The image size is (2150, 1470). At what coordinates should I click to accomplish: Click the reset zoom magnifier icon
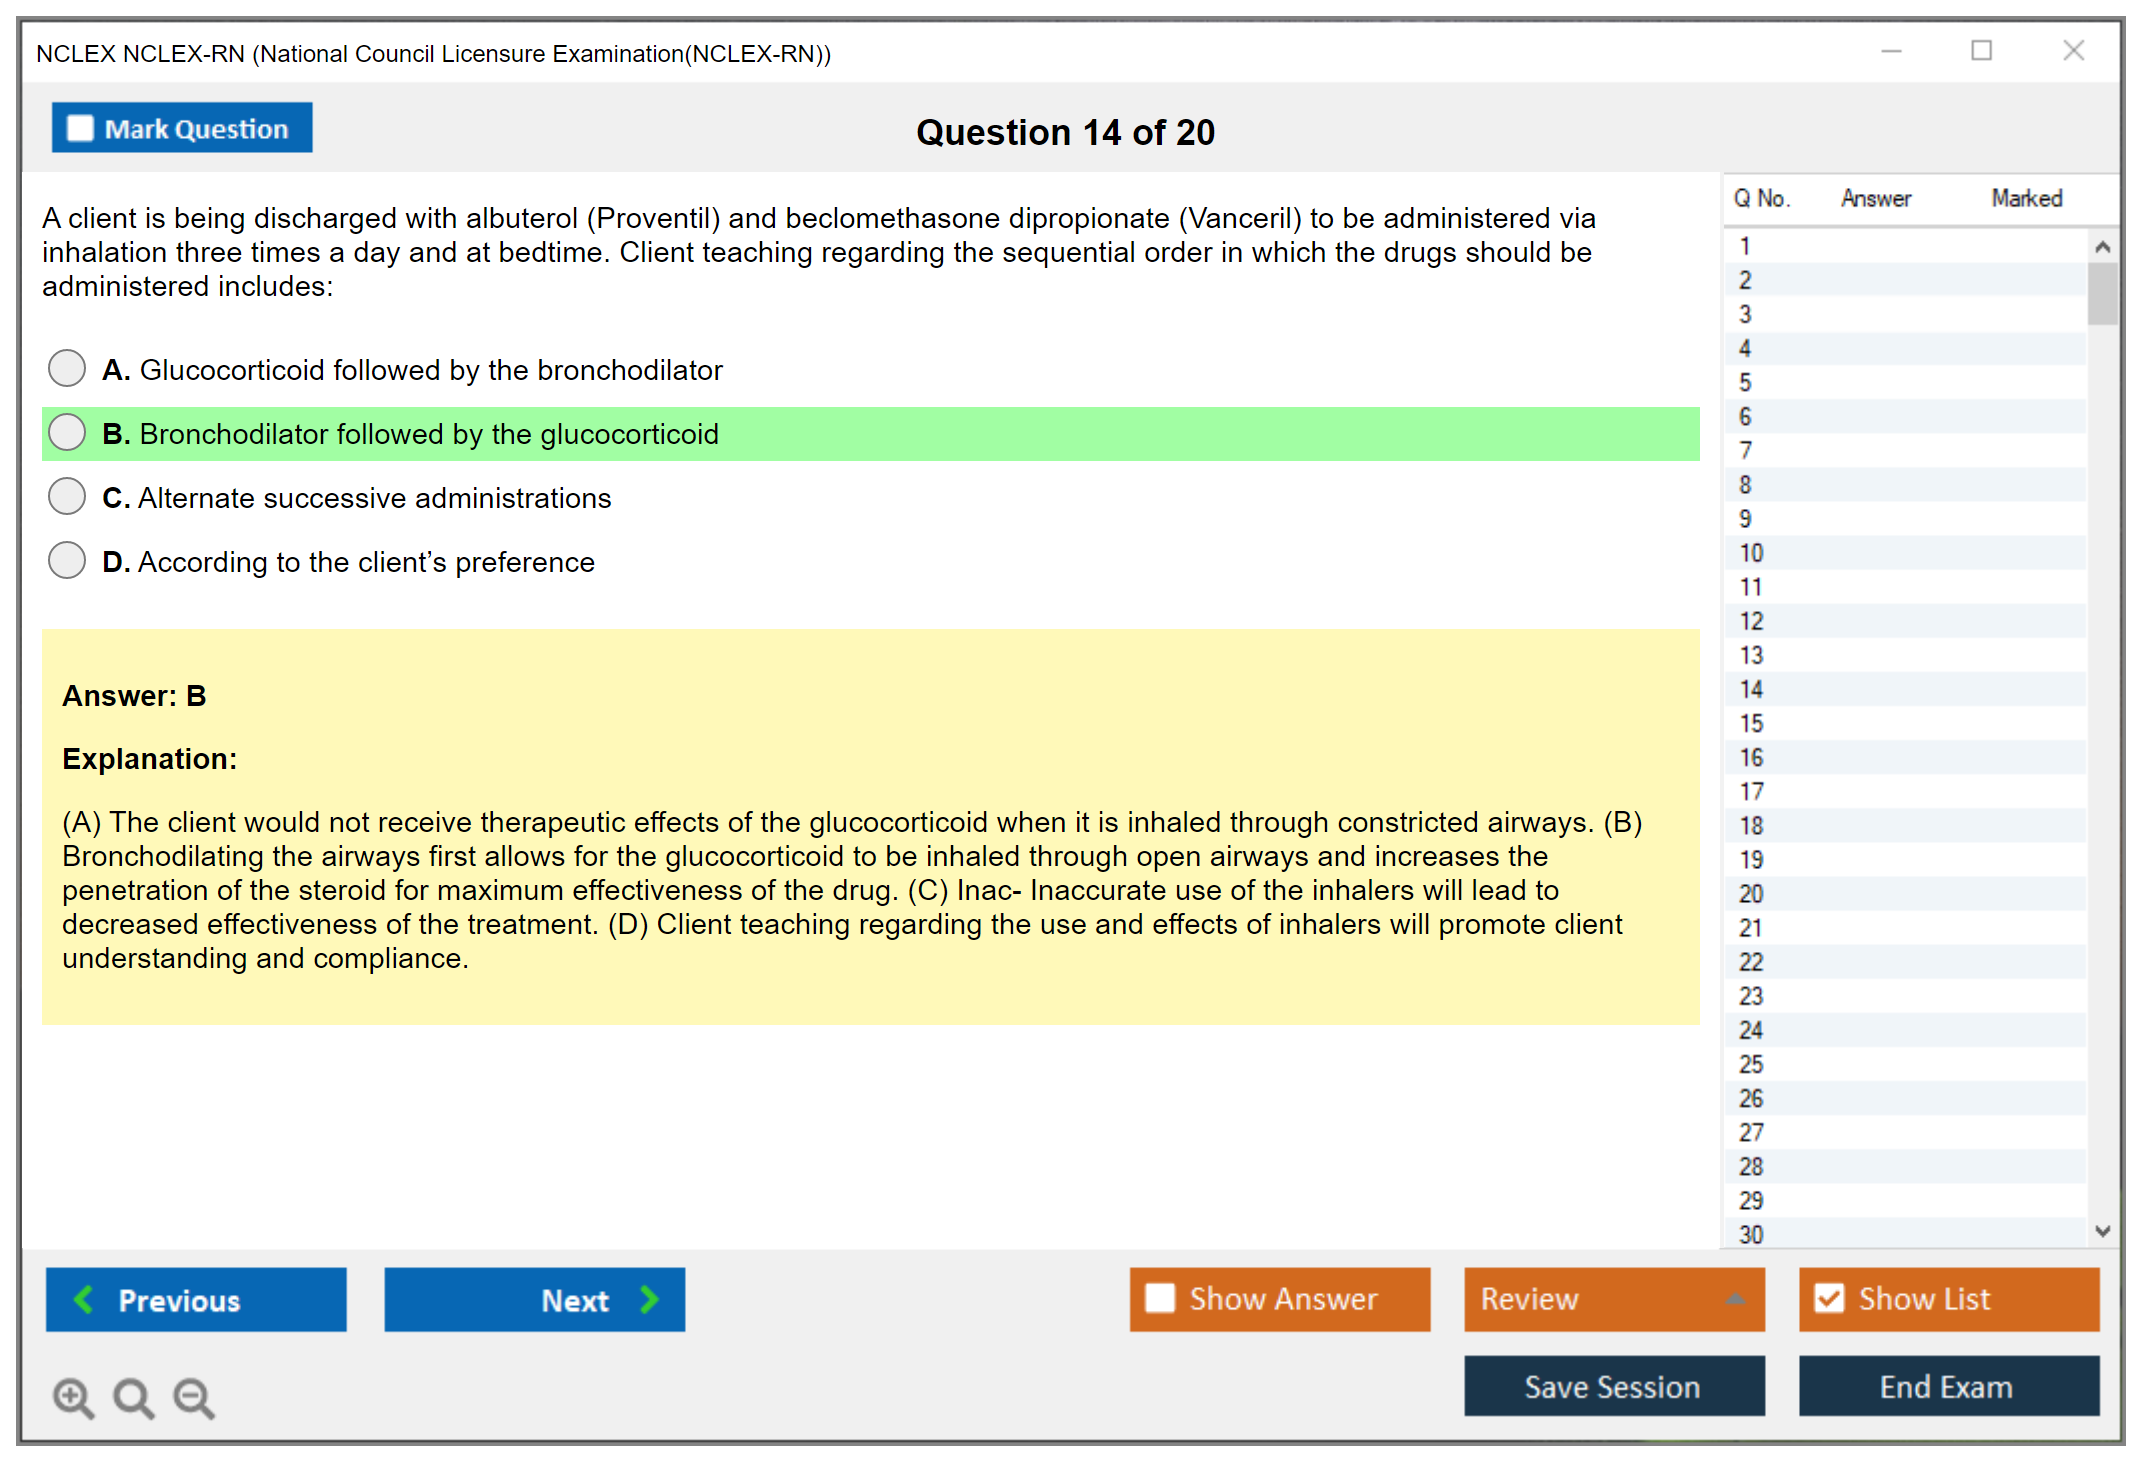133,1397
